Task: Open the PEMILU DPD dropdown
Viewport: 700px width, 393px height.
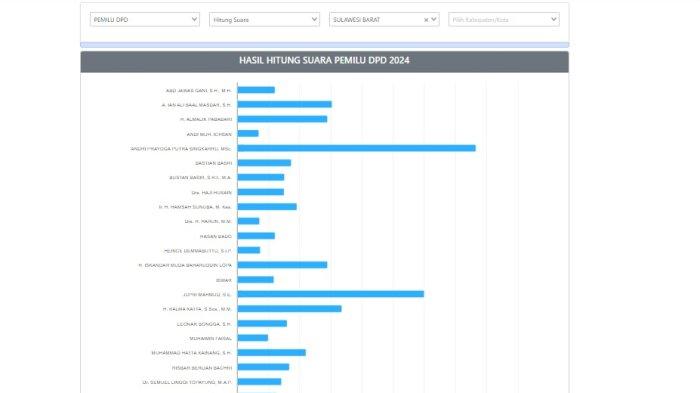Action: (145, 19)
